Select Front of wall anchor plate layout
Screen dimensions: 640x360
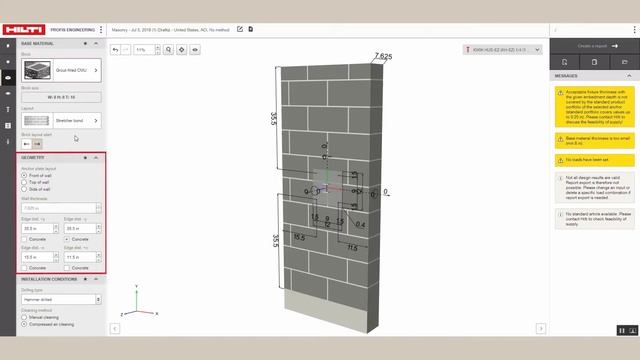24,176
